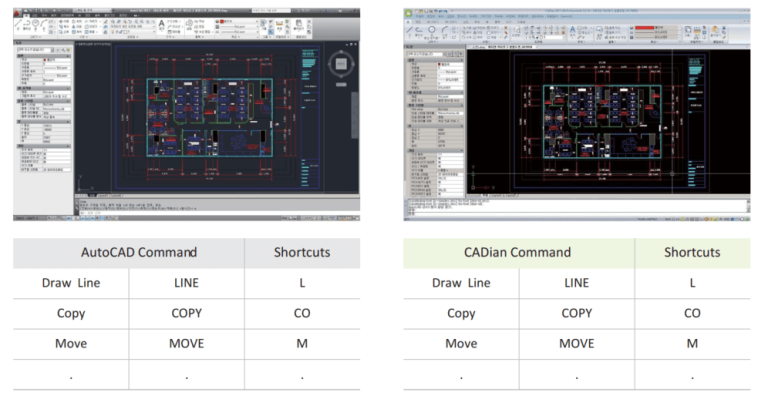The image size is (768, 396).
Task: Click 'Shortcuts' header in AutoCAD table
Action: (302, 252)
